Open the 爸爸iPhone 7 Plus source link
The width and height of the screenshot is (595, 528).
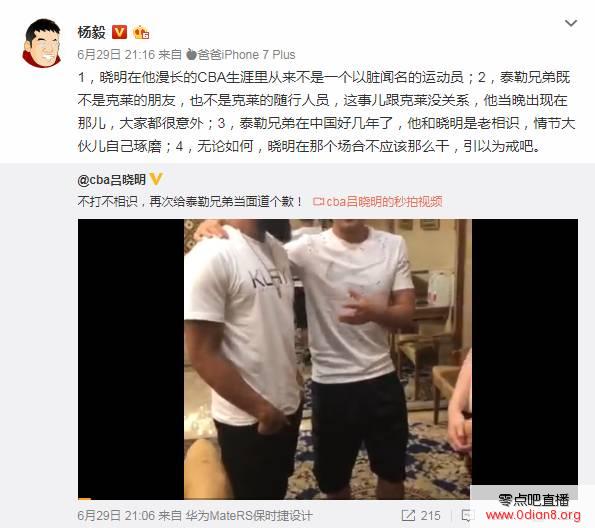tap(246, 55)
